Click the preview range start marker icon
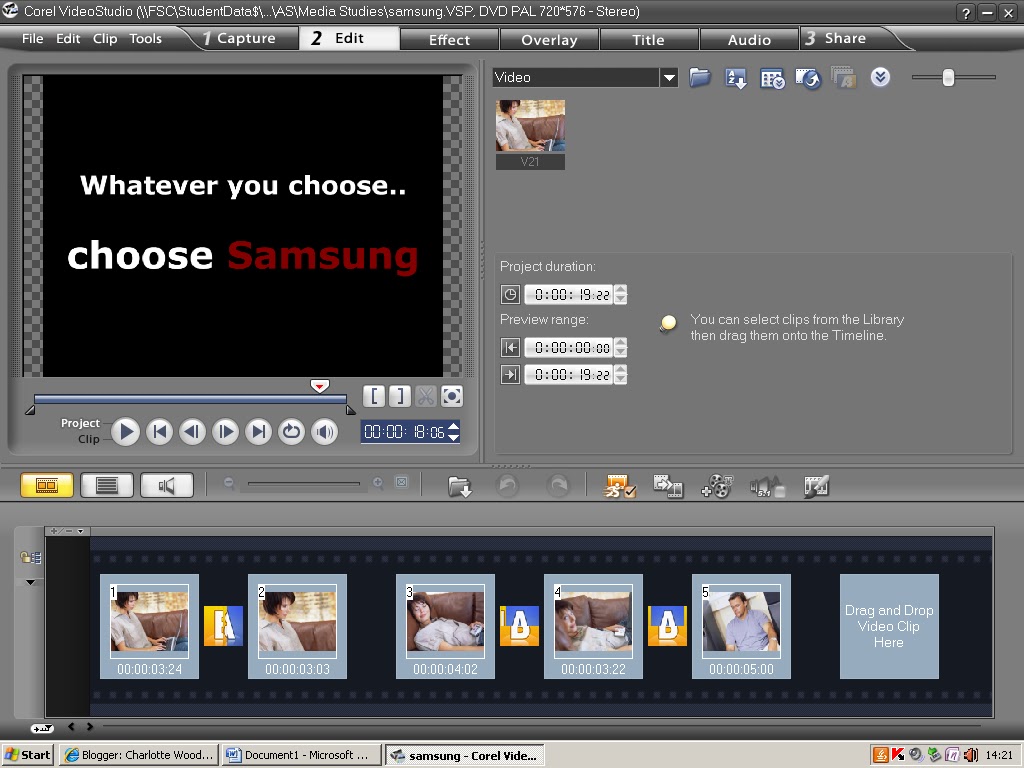The image size is (1024, 768). 510,347
